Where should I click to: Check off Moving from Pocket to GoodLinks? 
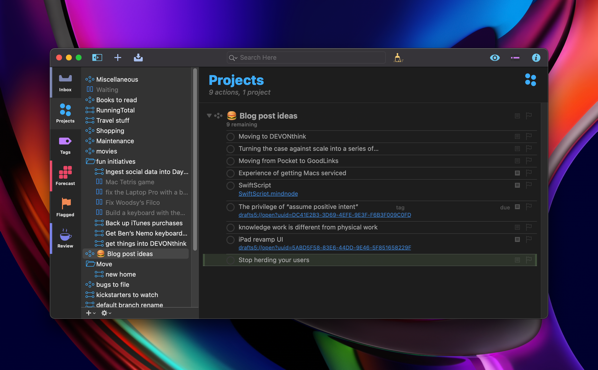tap(230, 161)
